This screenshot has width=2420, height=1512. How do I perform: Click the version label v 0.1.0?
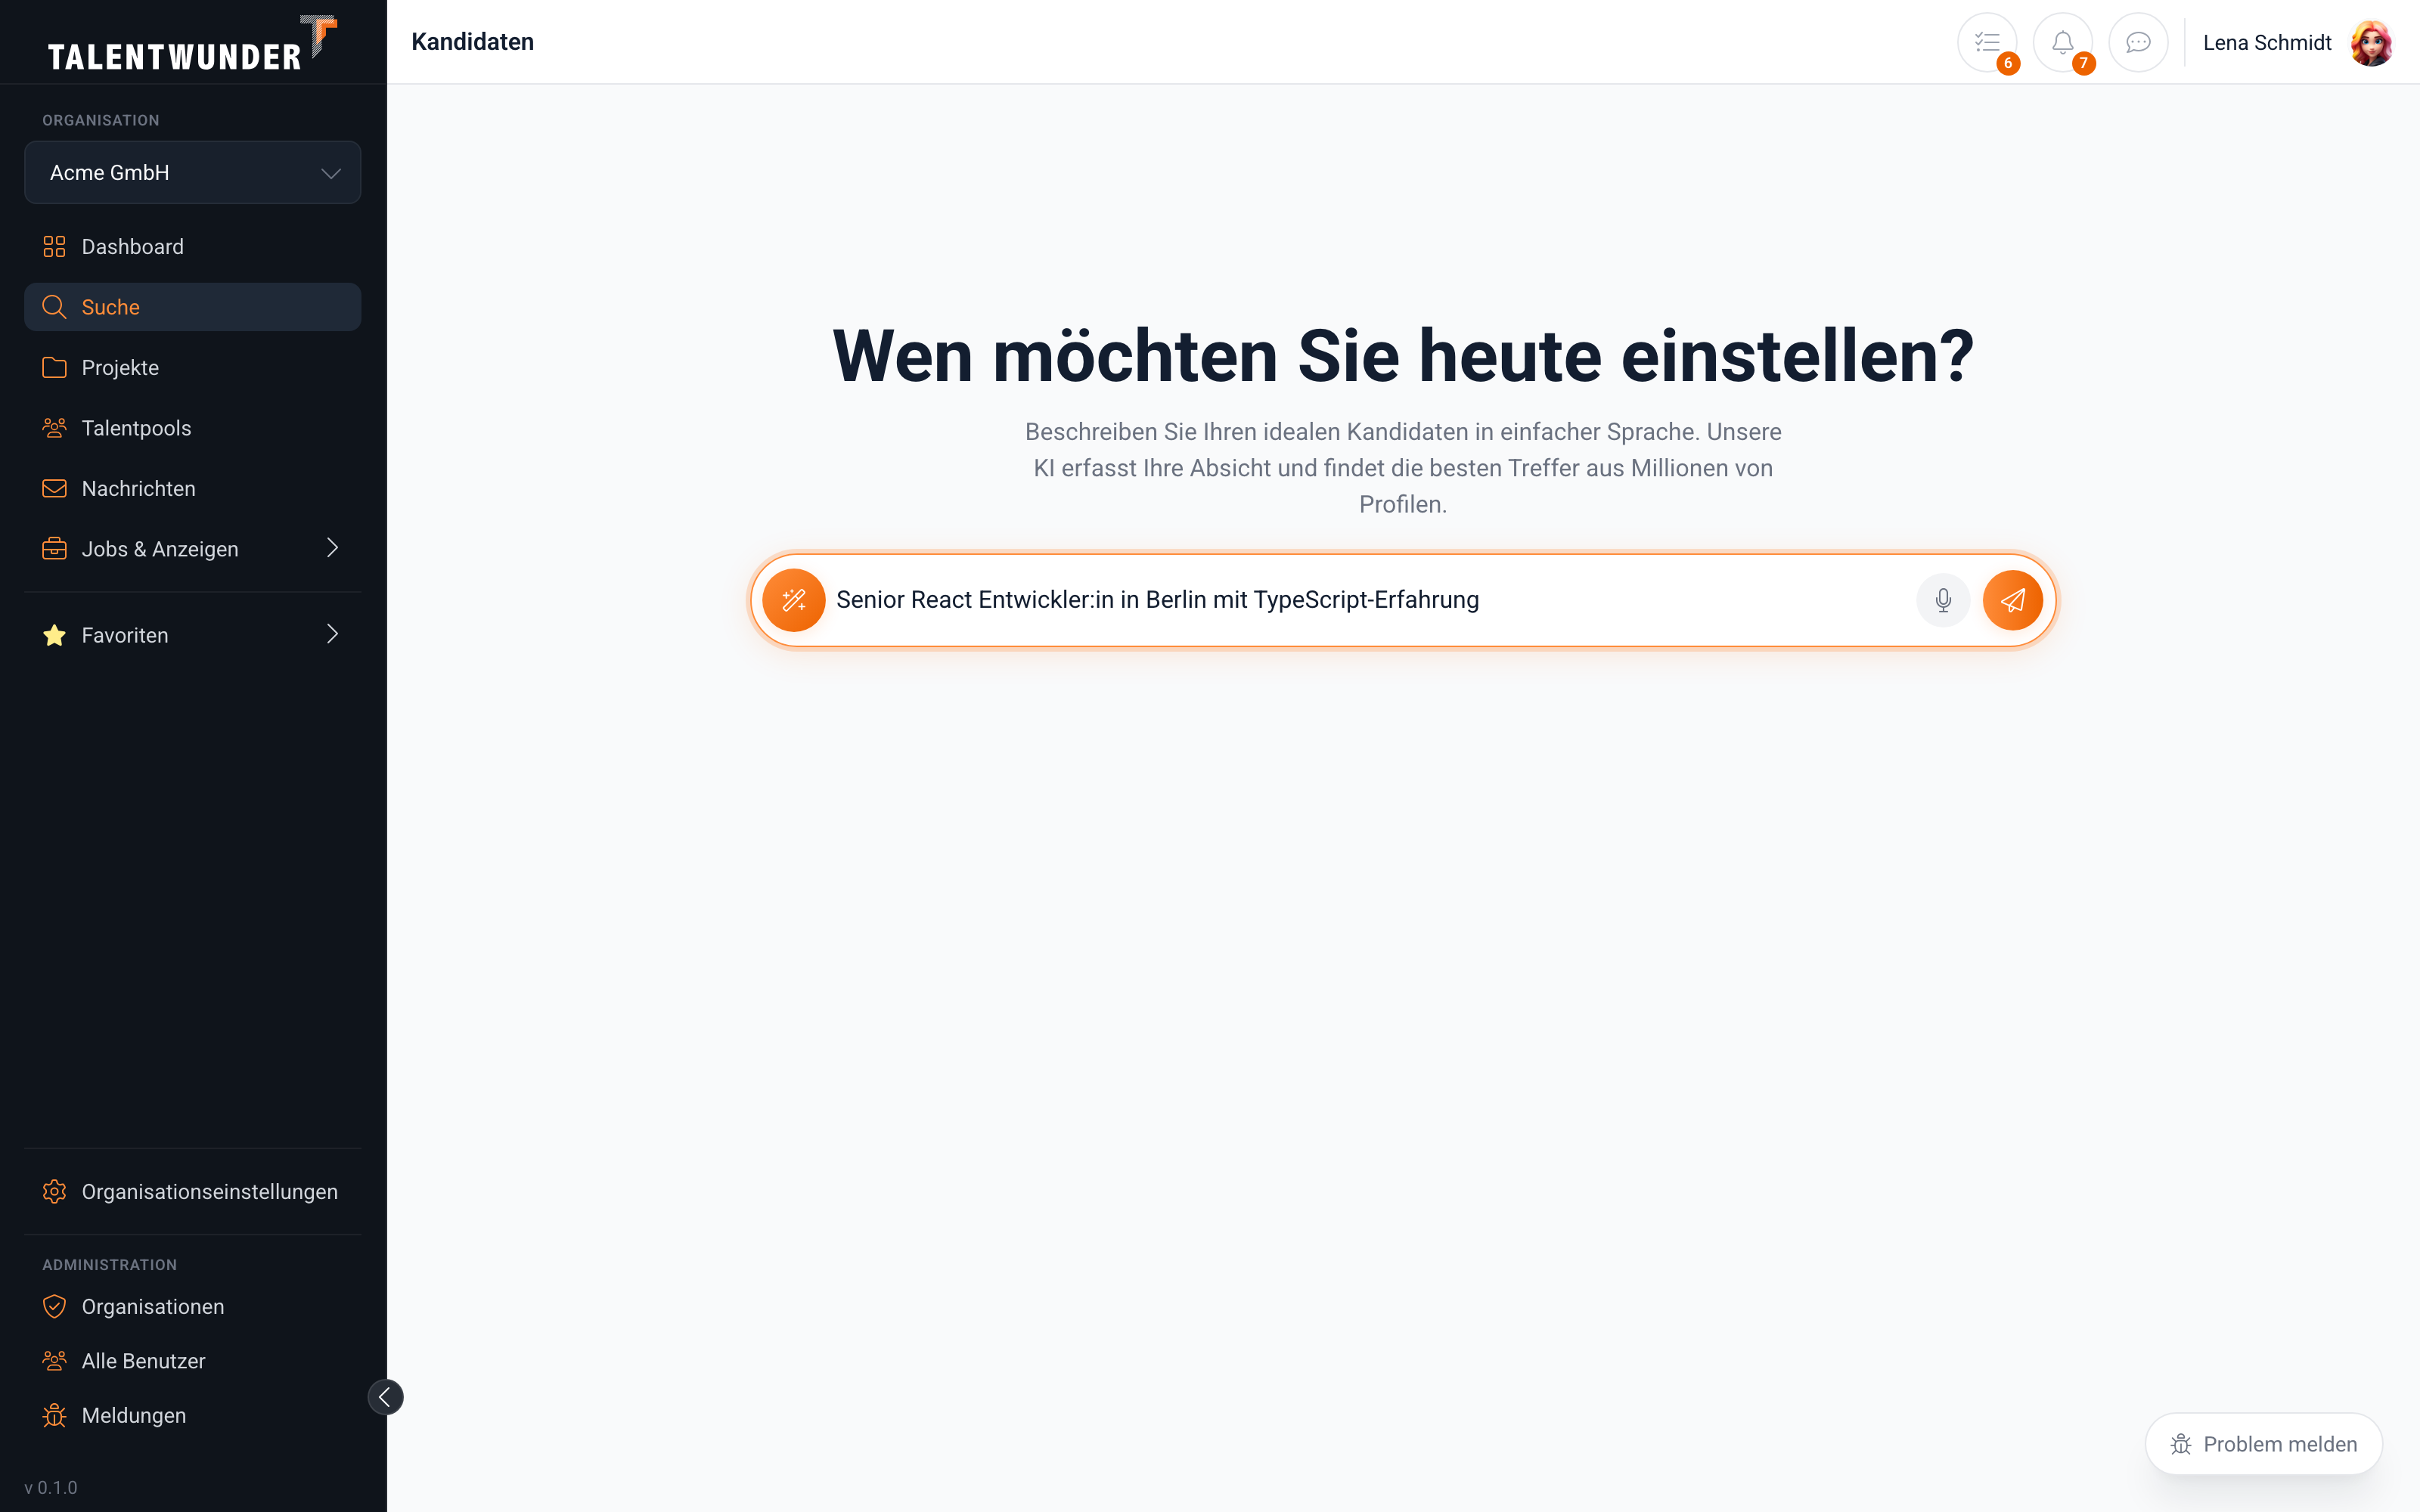click(x=51, y=1487)
